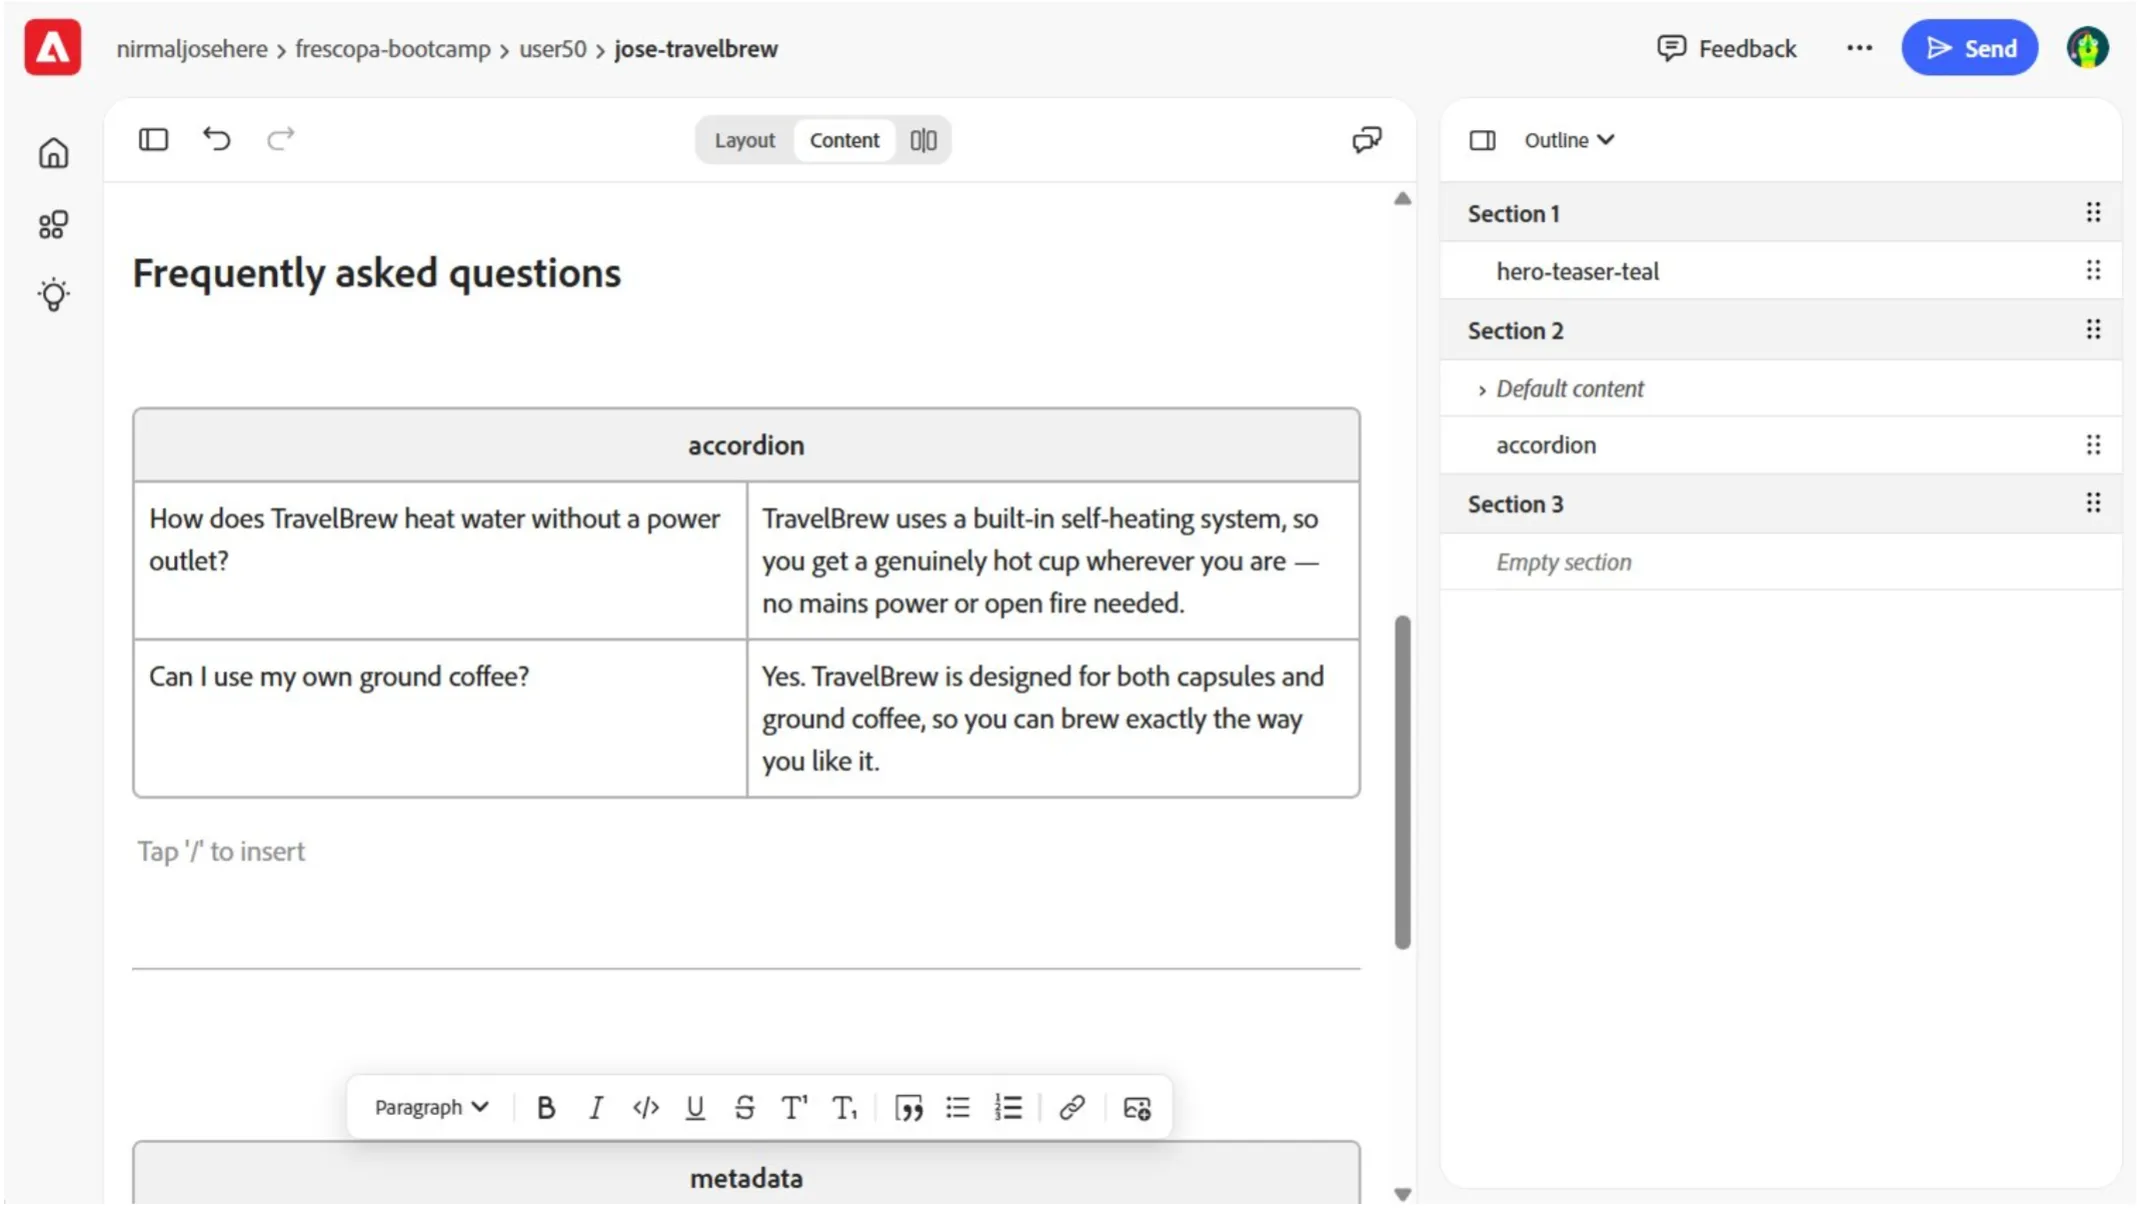Screen dimensions: 2150x1214
Task: Open the lightbulb insights icon
Action: [x=54, y=295]
